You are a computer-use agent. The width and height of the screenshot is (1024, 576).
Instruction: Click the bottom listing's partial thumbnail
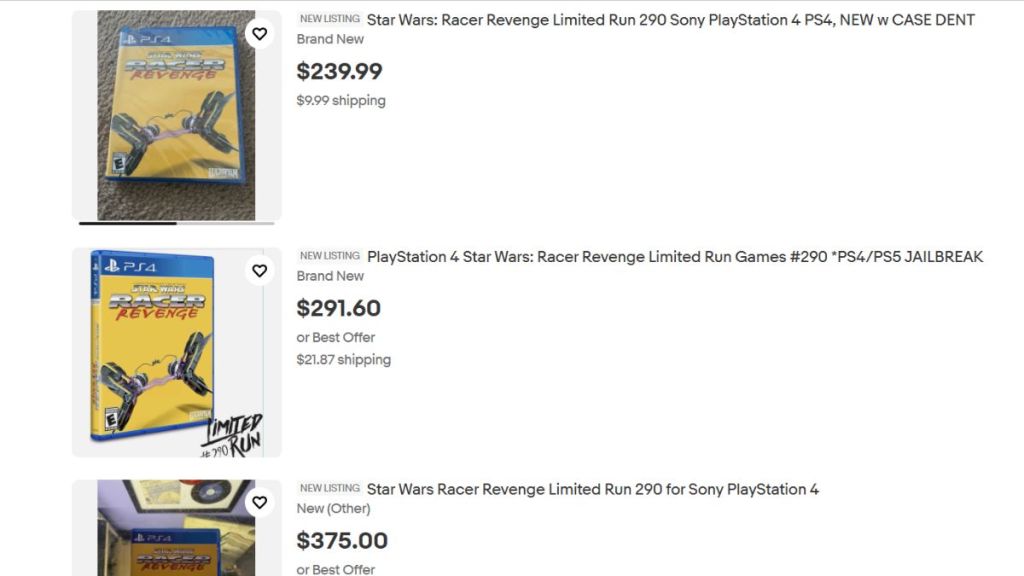pyautogui.click(x=176, y=530)
